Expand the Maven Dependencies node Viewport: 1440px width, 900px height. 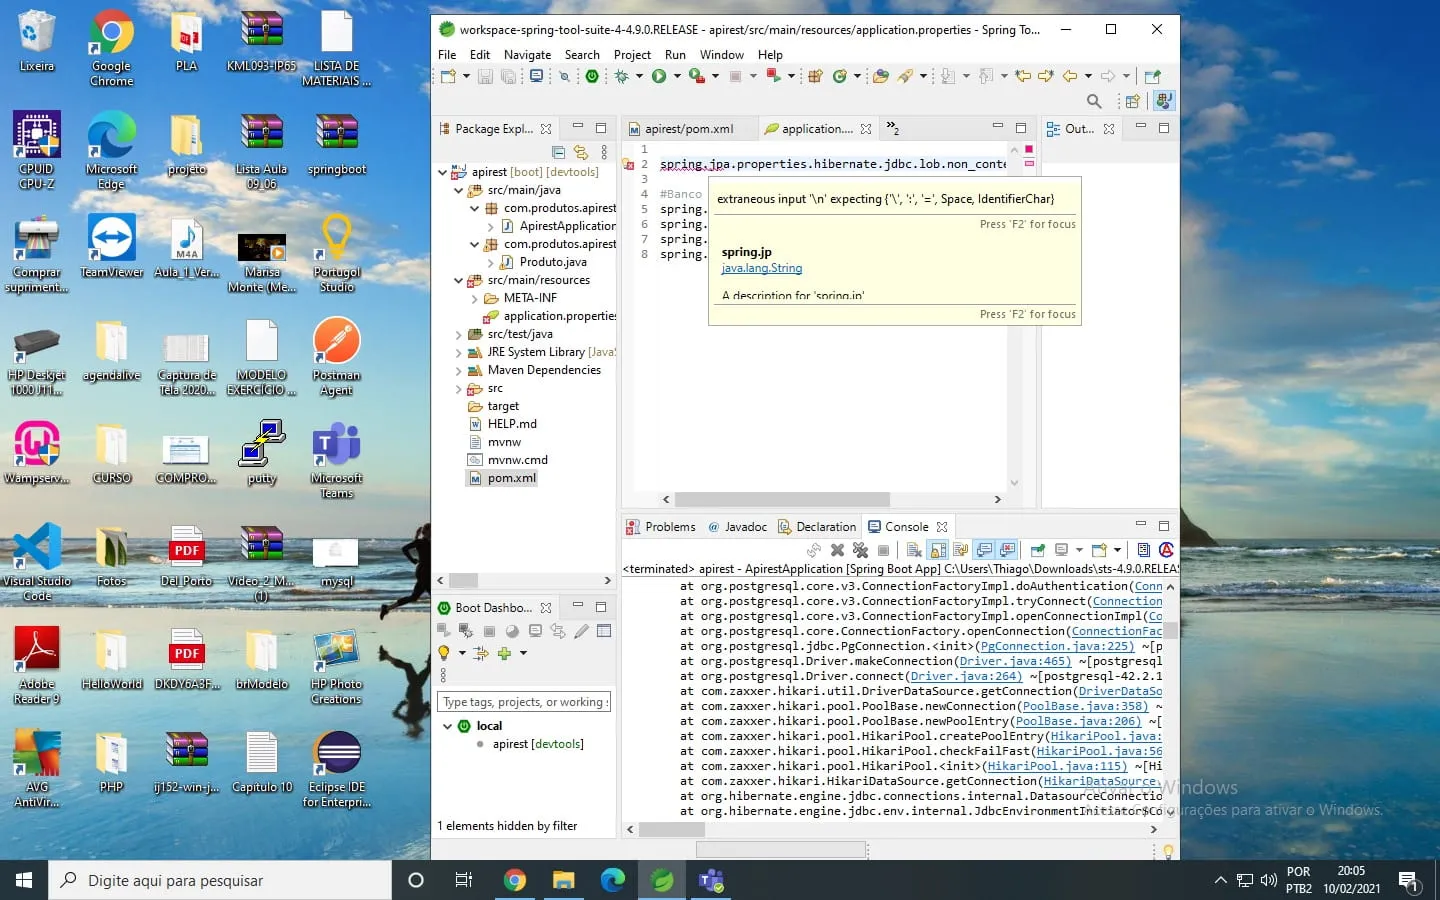[459, 370]
